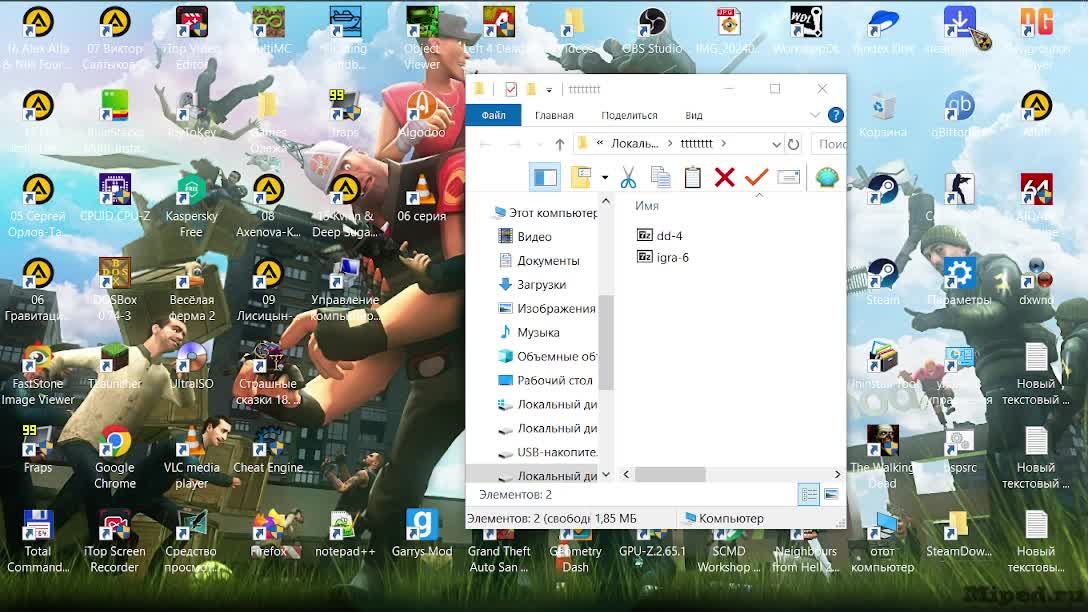Click the red X Delete icon in toolbar
The image size is (1088, 612).
point(724,178)
